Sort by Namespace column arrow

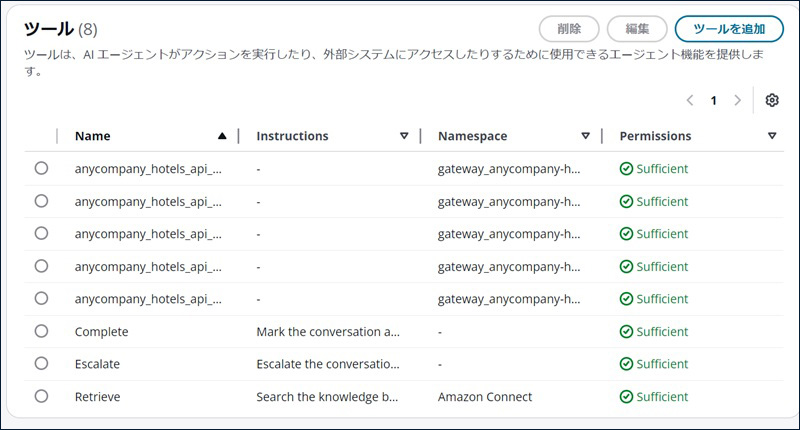pos(585,136)
